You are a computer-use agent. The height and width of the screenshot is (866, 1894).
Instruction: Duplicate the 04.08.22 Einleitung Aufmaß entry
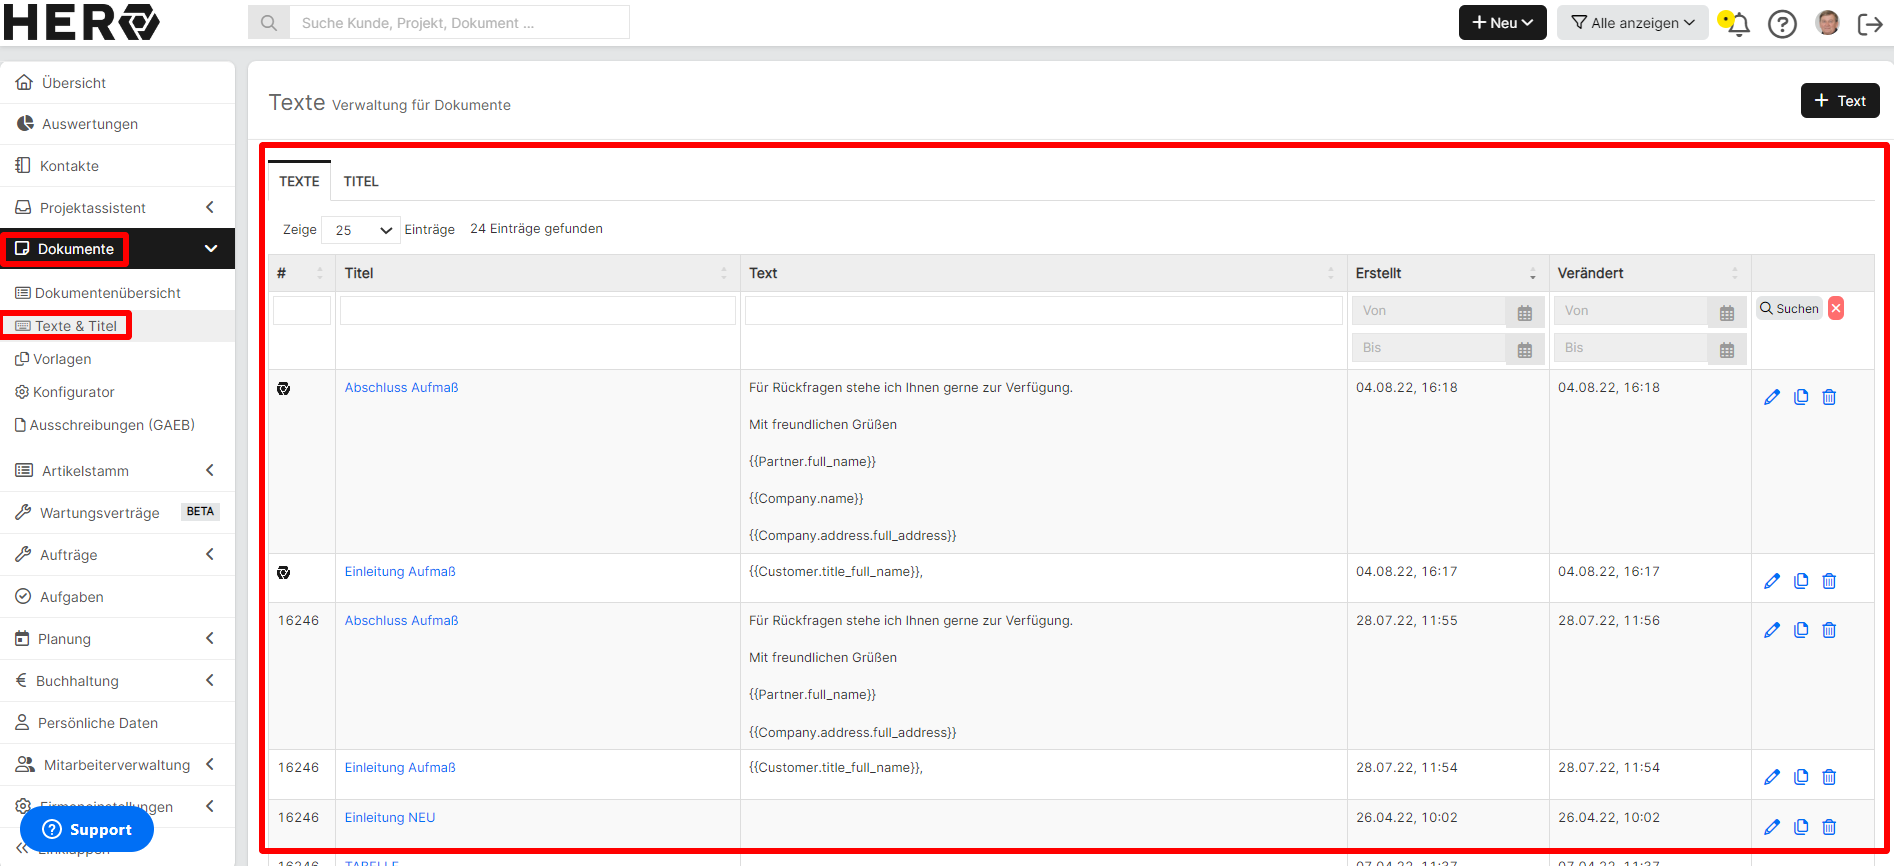(1801, 581)
